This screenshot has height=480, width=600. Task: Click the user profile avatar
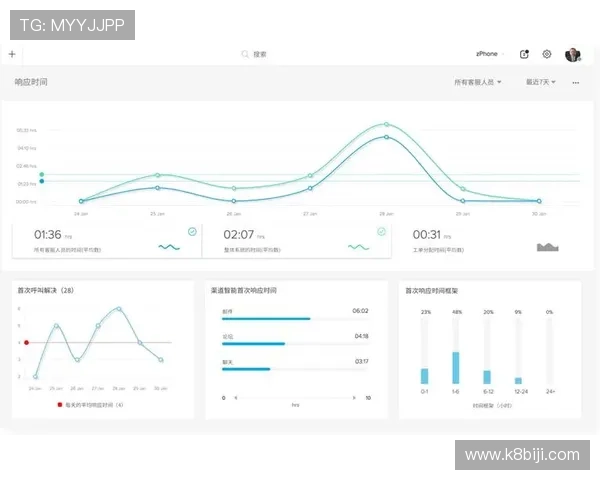[x=572, y=54]
